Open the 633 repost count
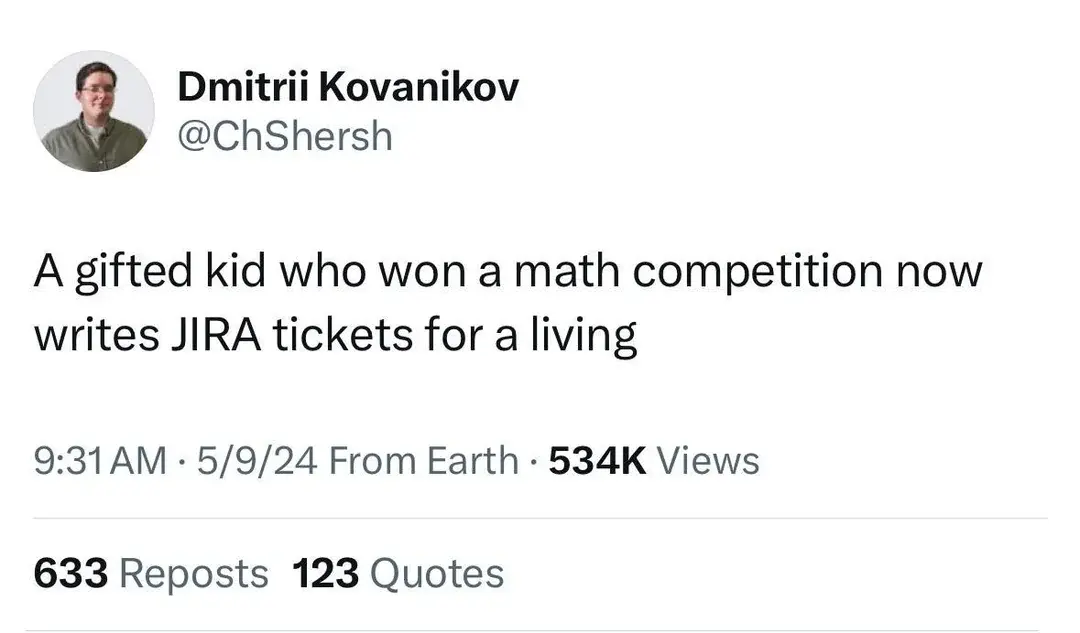The width and height of the screenshot is (1080, 633). click(71, 574)
